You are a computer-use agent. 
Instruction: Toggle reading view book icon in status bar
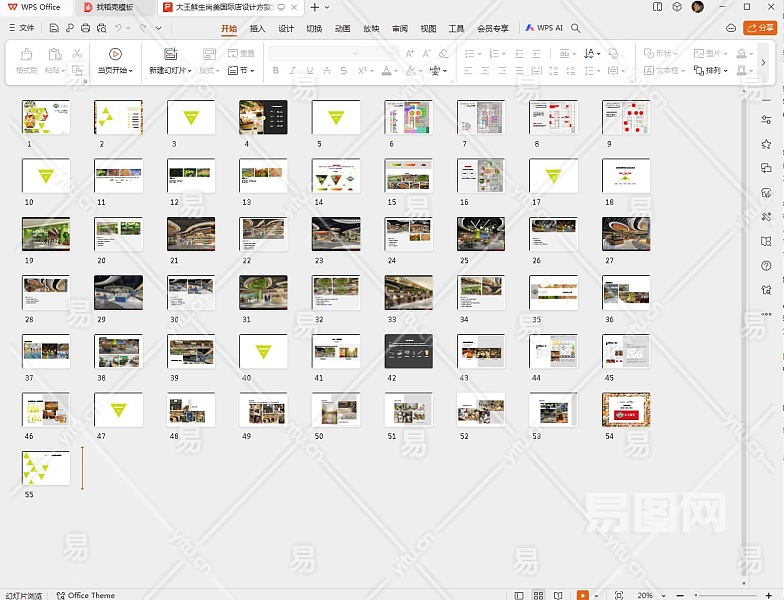click(x=556, y=595)
